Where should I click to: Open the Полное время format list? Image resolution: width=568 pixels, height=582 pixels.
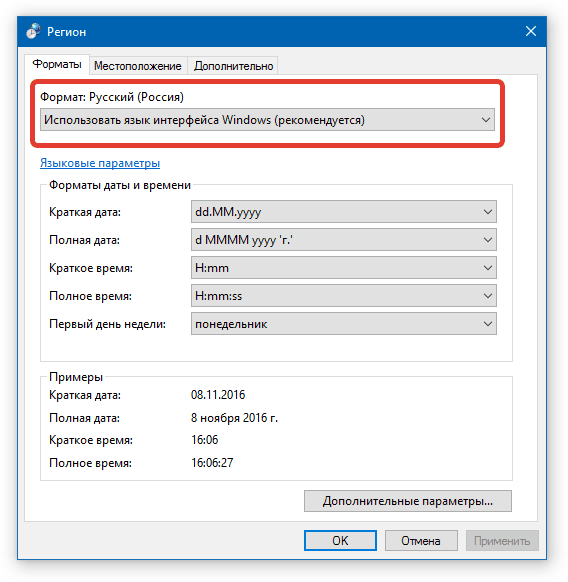344,296
